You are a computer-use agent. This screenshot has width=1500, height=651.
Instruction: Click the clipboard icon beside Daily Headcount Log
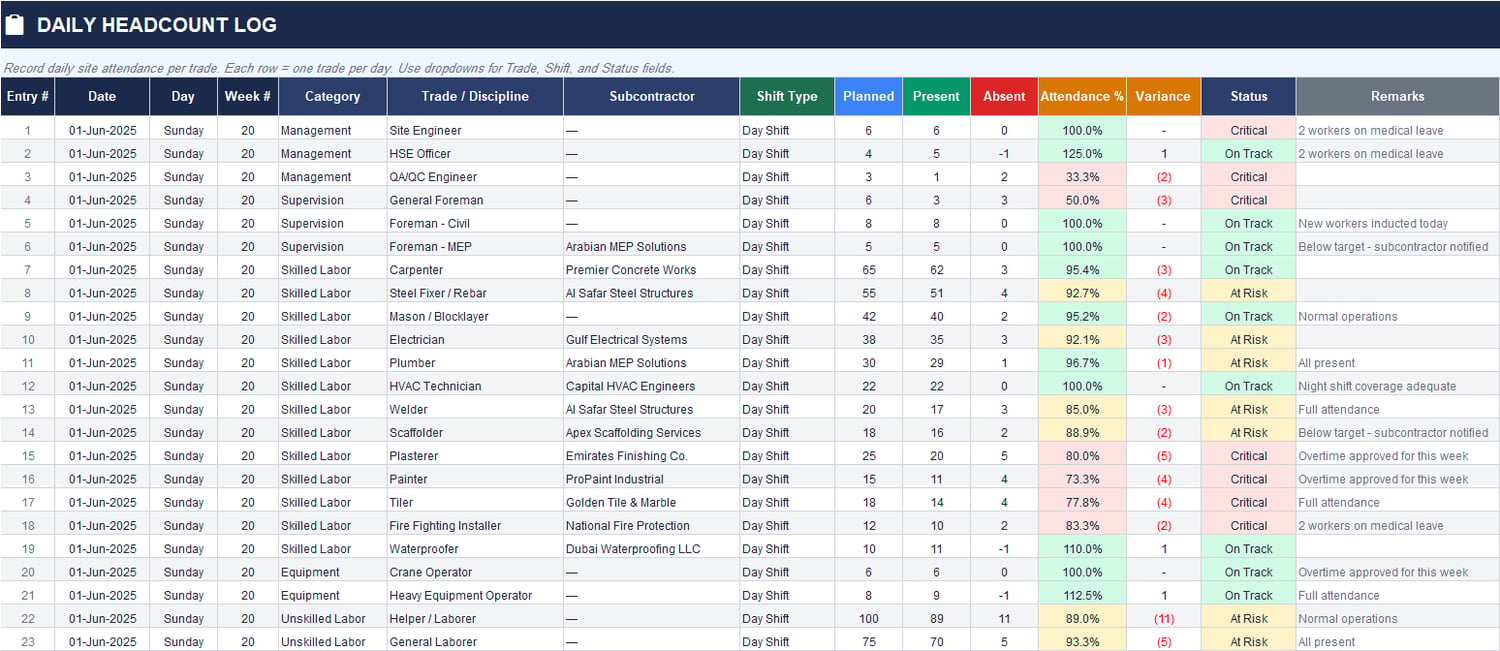point(15,25)
